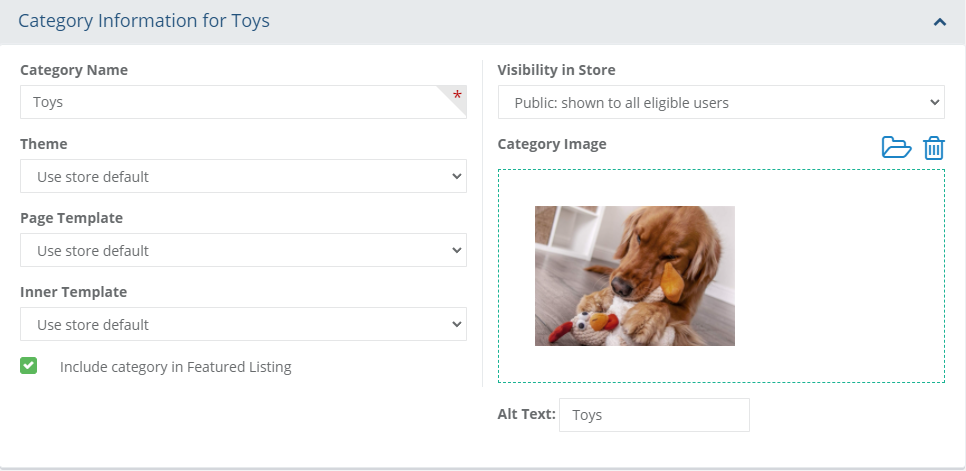
Task: Delete the category image with trash icon
Action: tap(933, 148)
